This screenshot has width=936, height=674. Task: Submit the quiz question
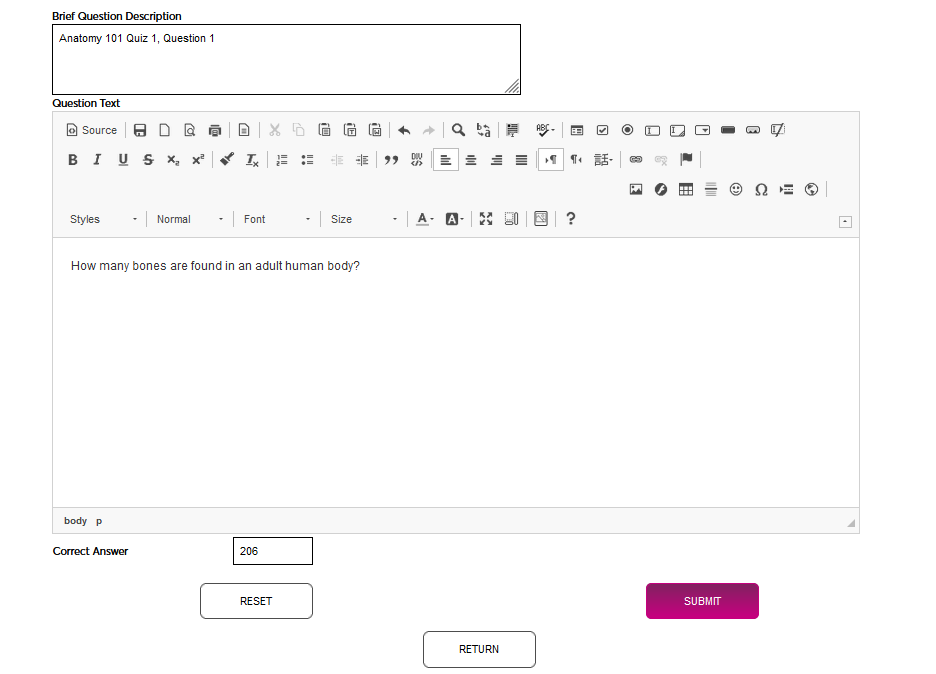tap(702, 601)
